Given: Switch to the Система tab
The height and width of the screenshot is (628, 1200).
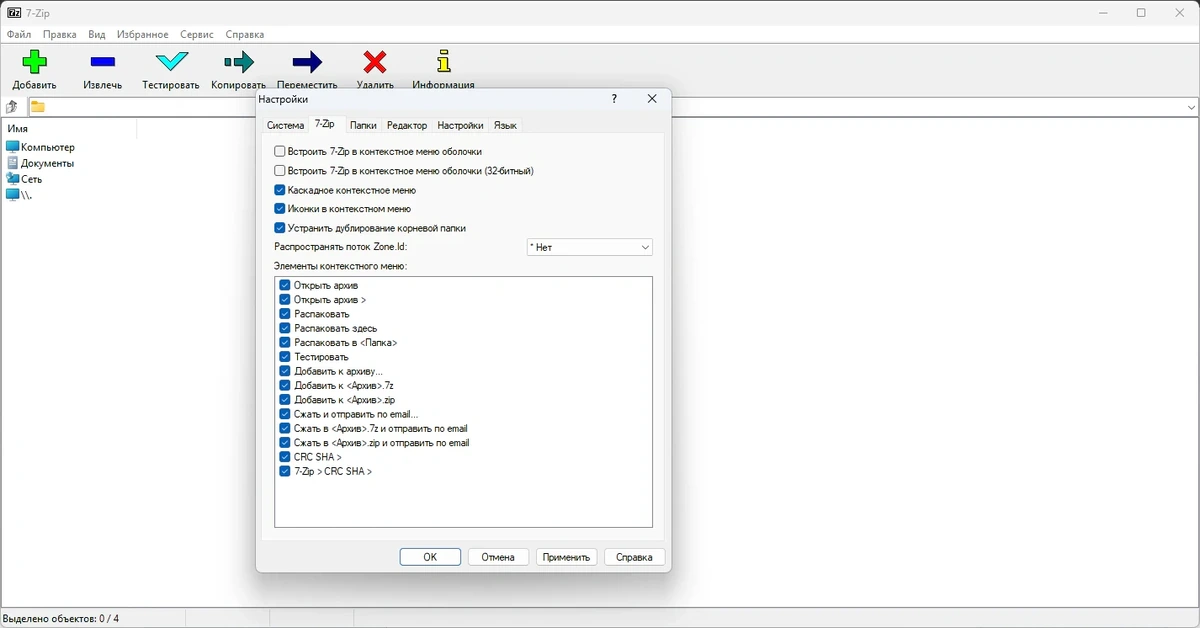Looking at the screenshot, I should click(x=285, y=125).
